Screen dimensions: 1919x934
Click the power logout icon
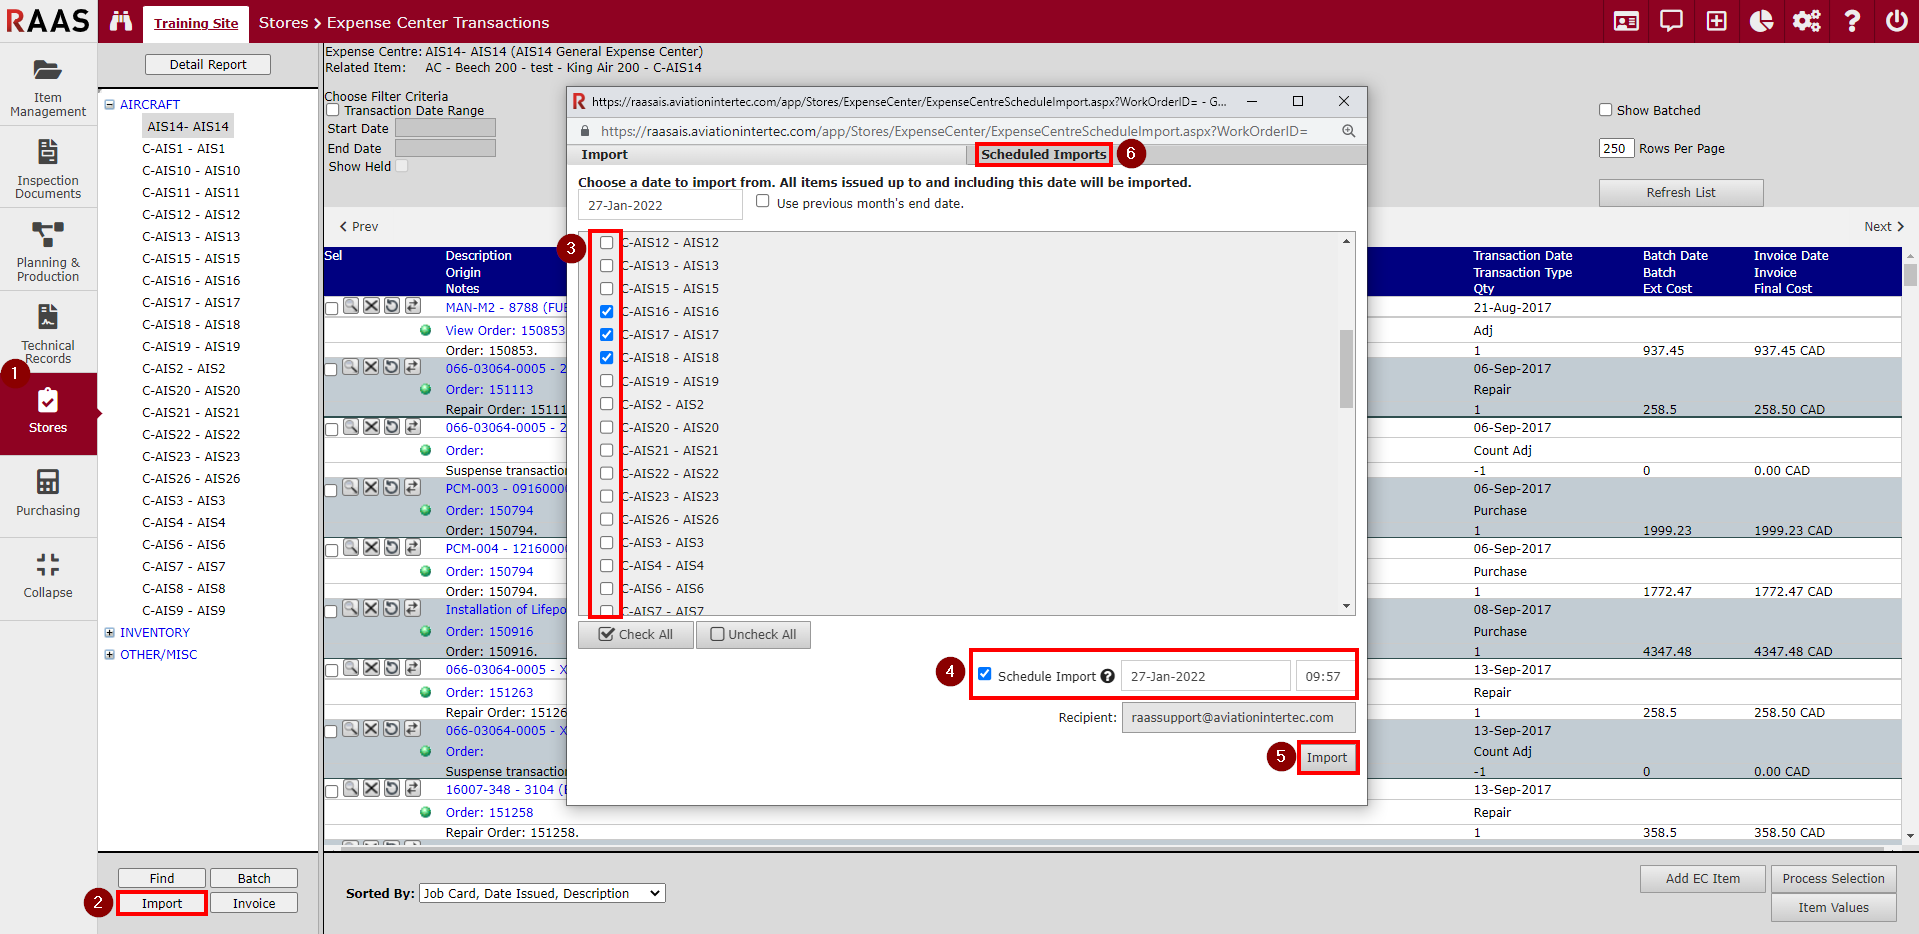point(1895,21)
